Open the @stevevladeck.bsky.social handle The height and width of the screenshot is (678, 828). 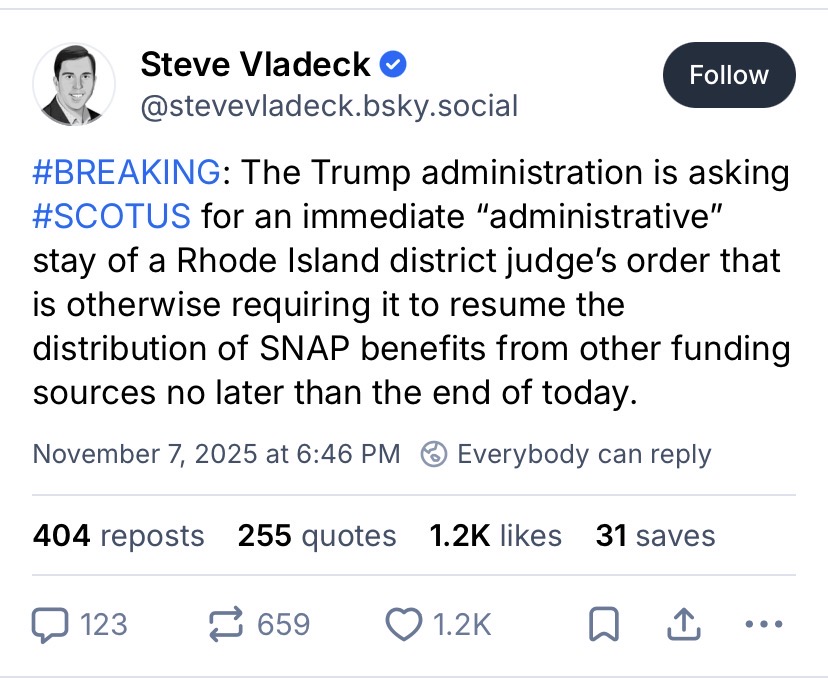pyautogui.click(x=329, y=106)
